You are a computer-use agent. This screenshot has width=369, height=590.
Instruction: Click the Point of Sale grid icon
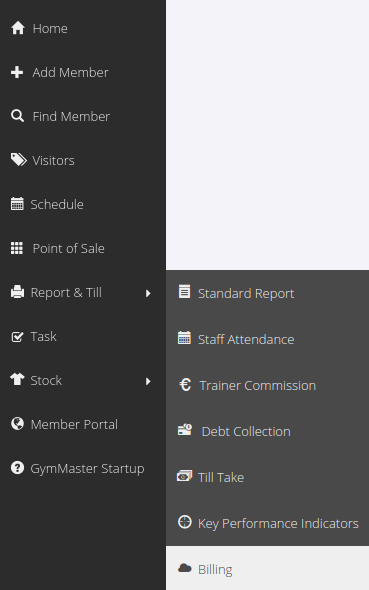17,248
